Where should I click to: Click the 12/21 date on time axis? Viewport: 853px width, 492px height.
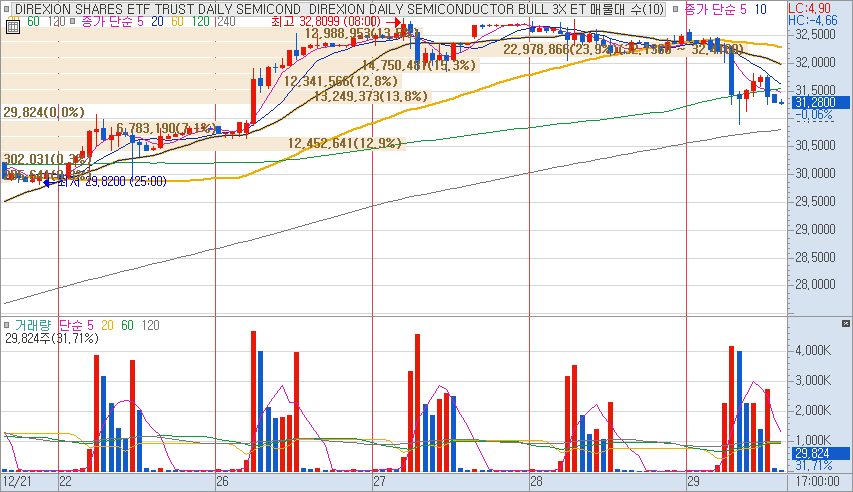(17, 482)
